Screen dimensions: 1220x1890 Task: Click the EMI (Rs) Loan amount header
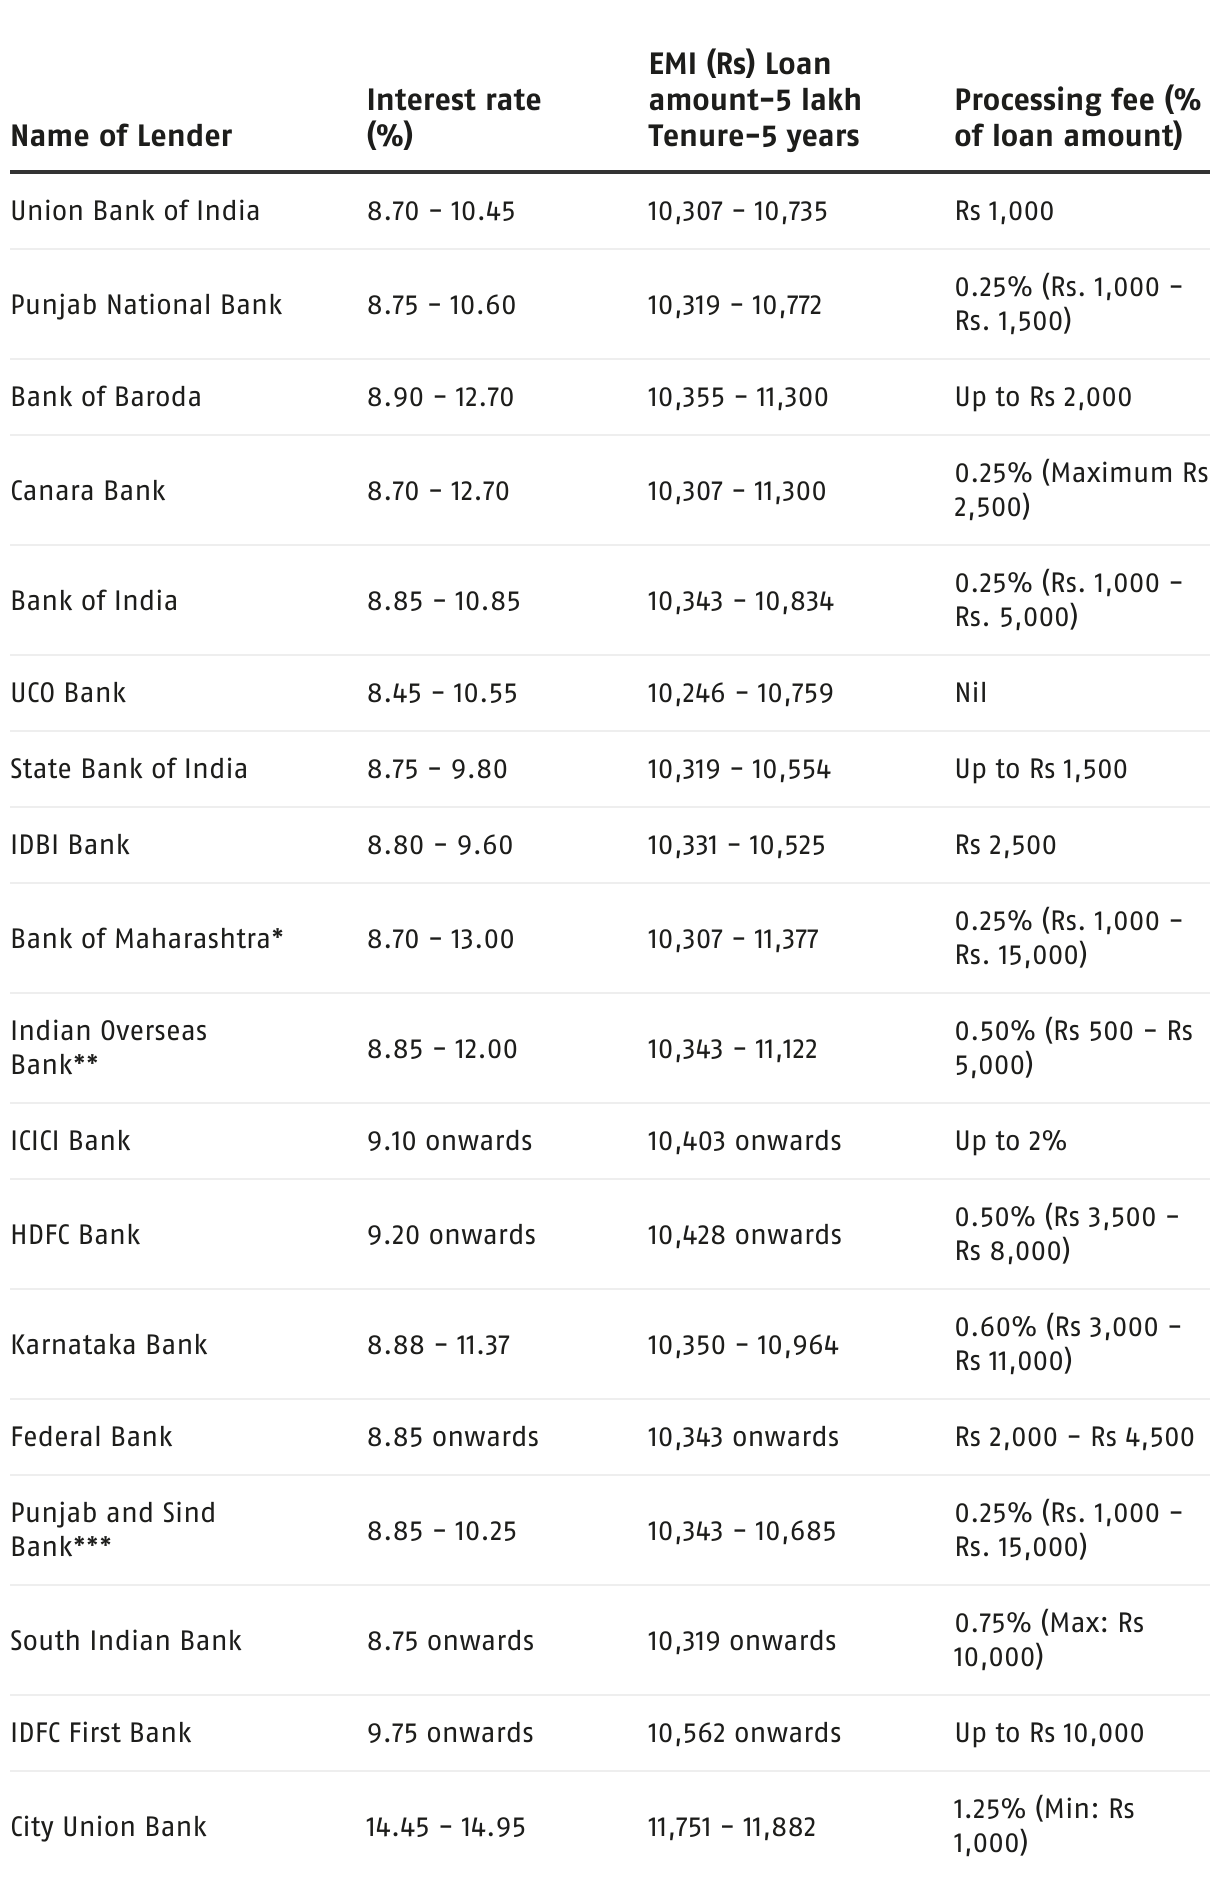tap(754, 100)
